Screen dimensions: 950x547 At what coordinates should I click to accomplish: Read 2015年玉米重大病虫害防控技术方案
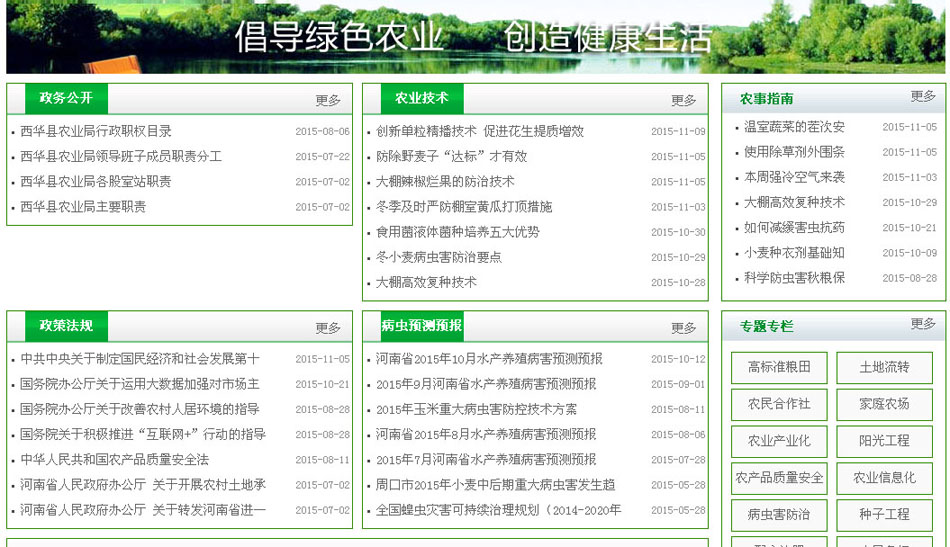pos(476,410)
